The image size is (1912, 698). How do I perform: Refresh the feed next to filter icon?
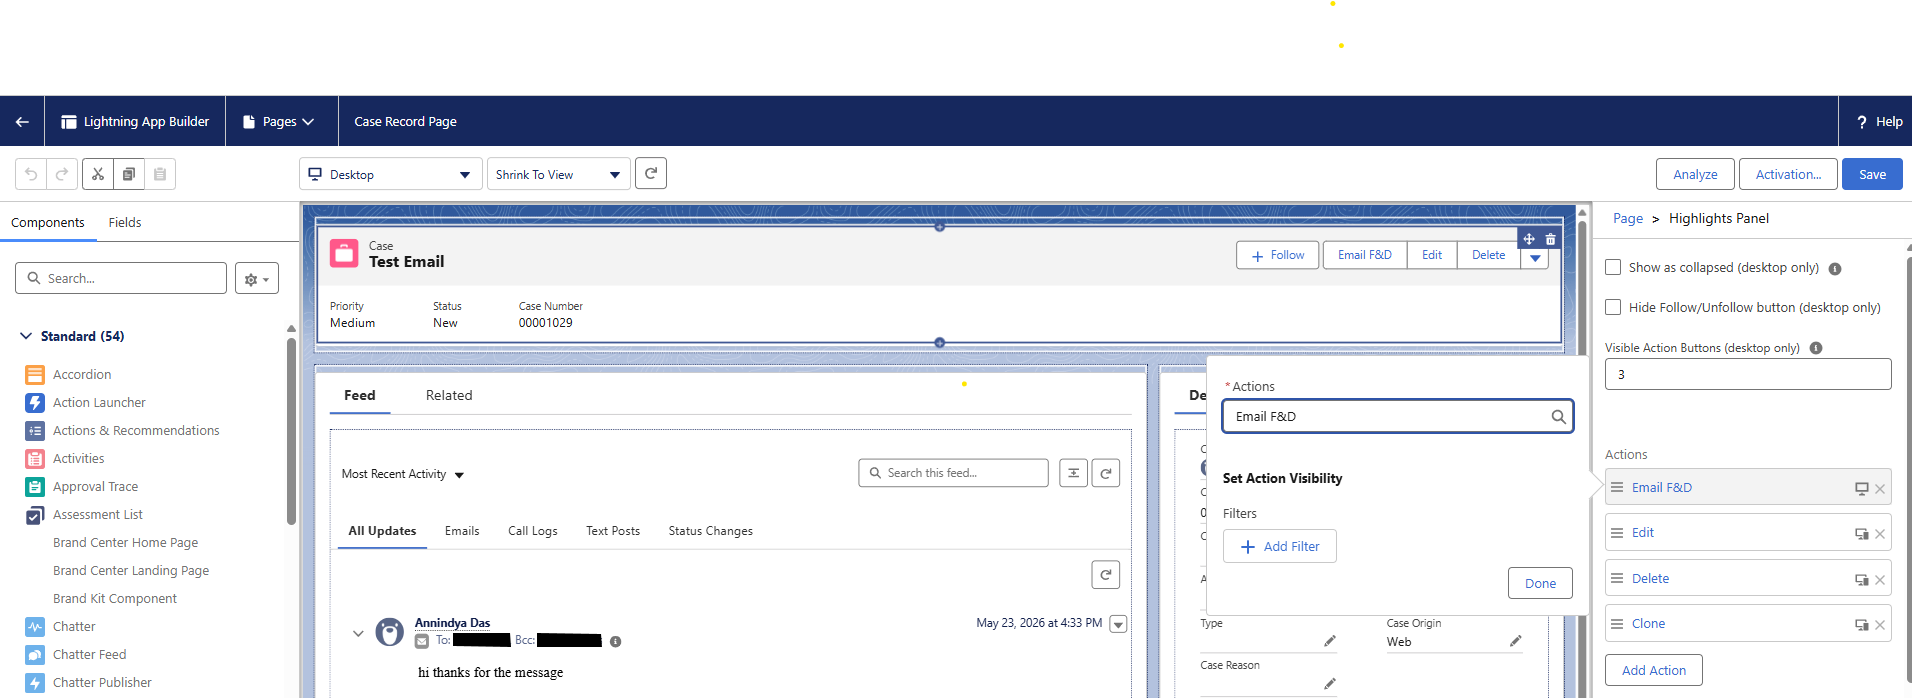[1105, 473]
